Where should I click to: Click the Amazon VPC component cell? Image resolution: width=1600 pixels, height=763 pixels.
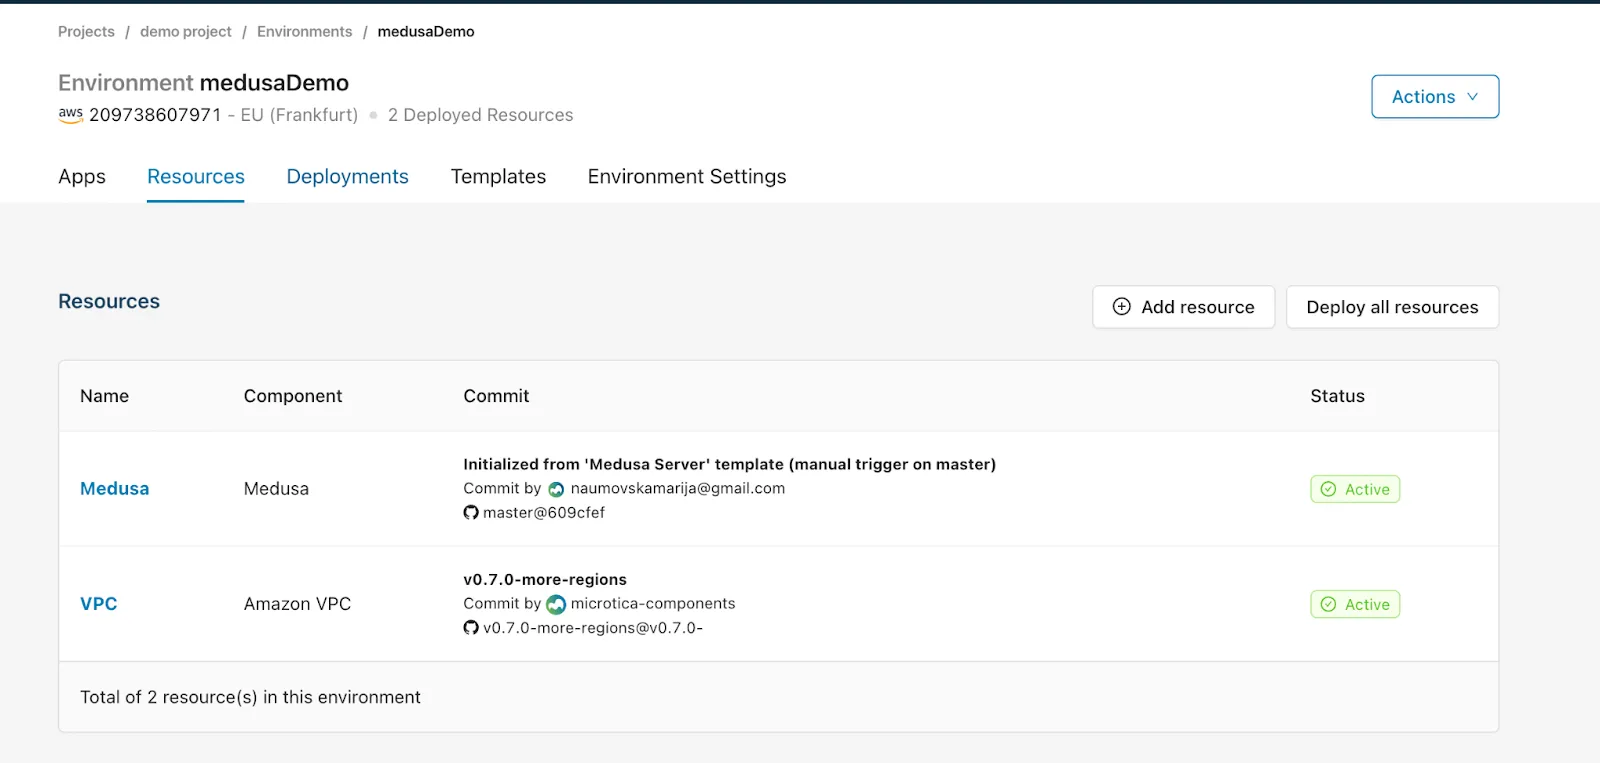click(x=297, y=604)
